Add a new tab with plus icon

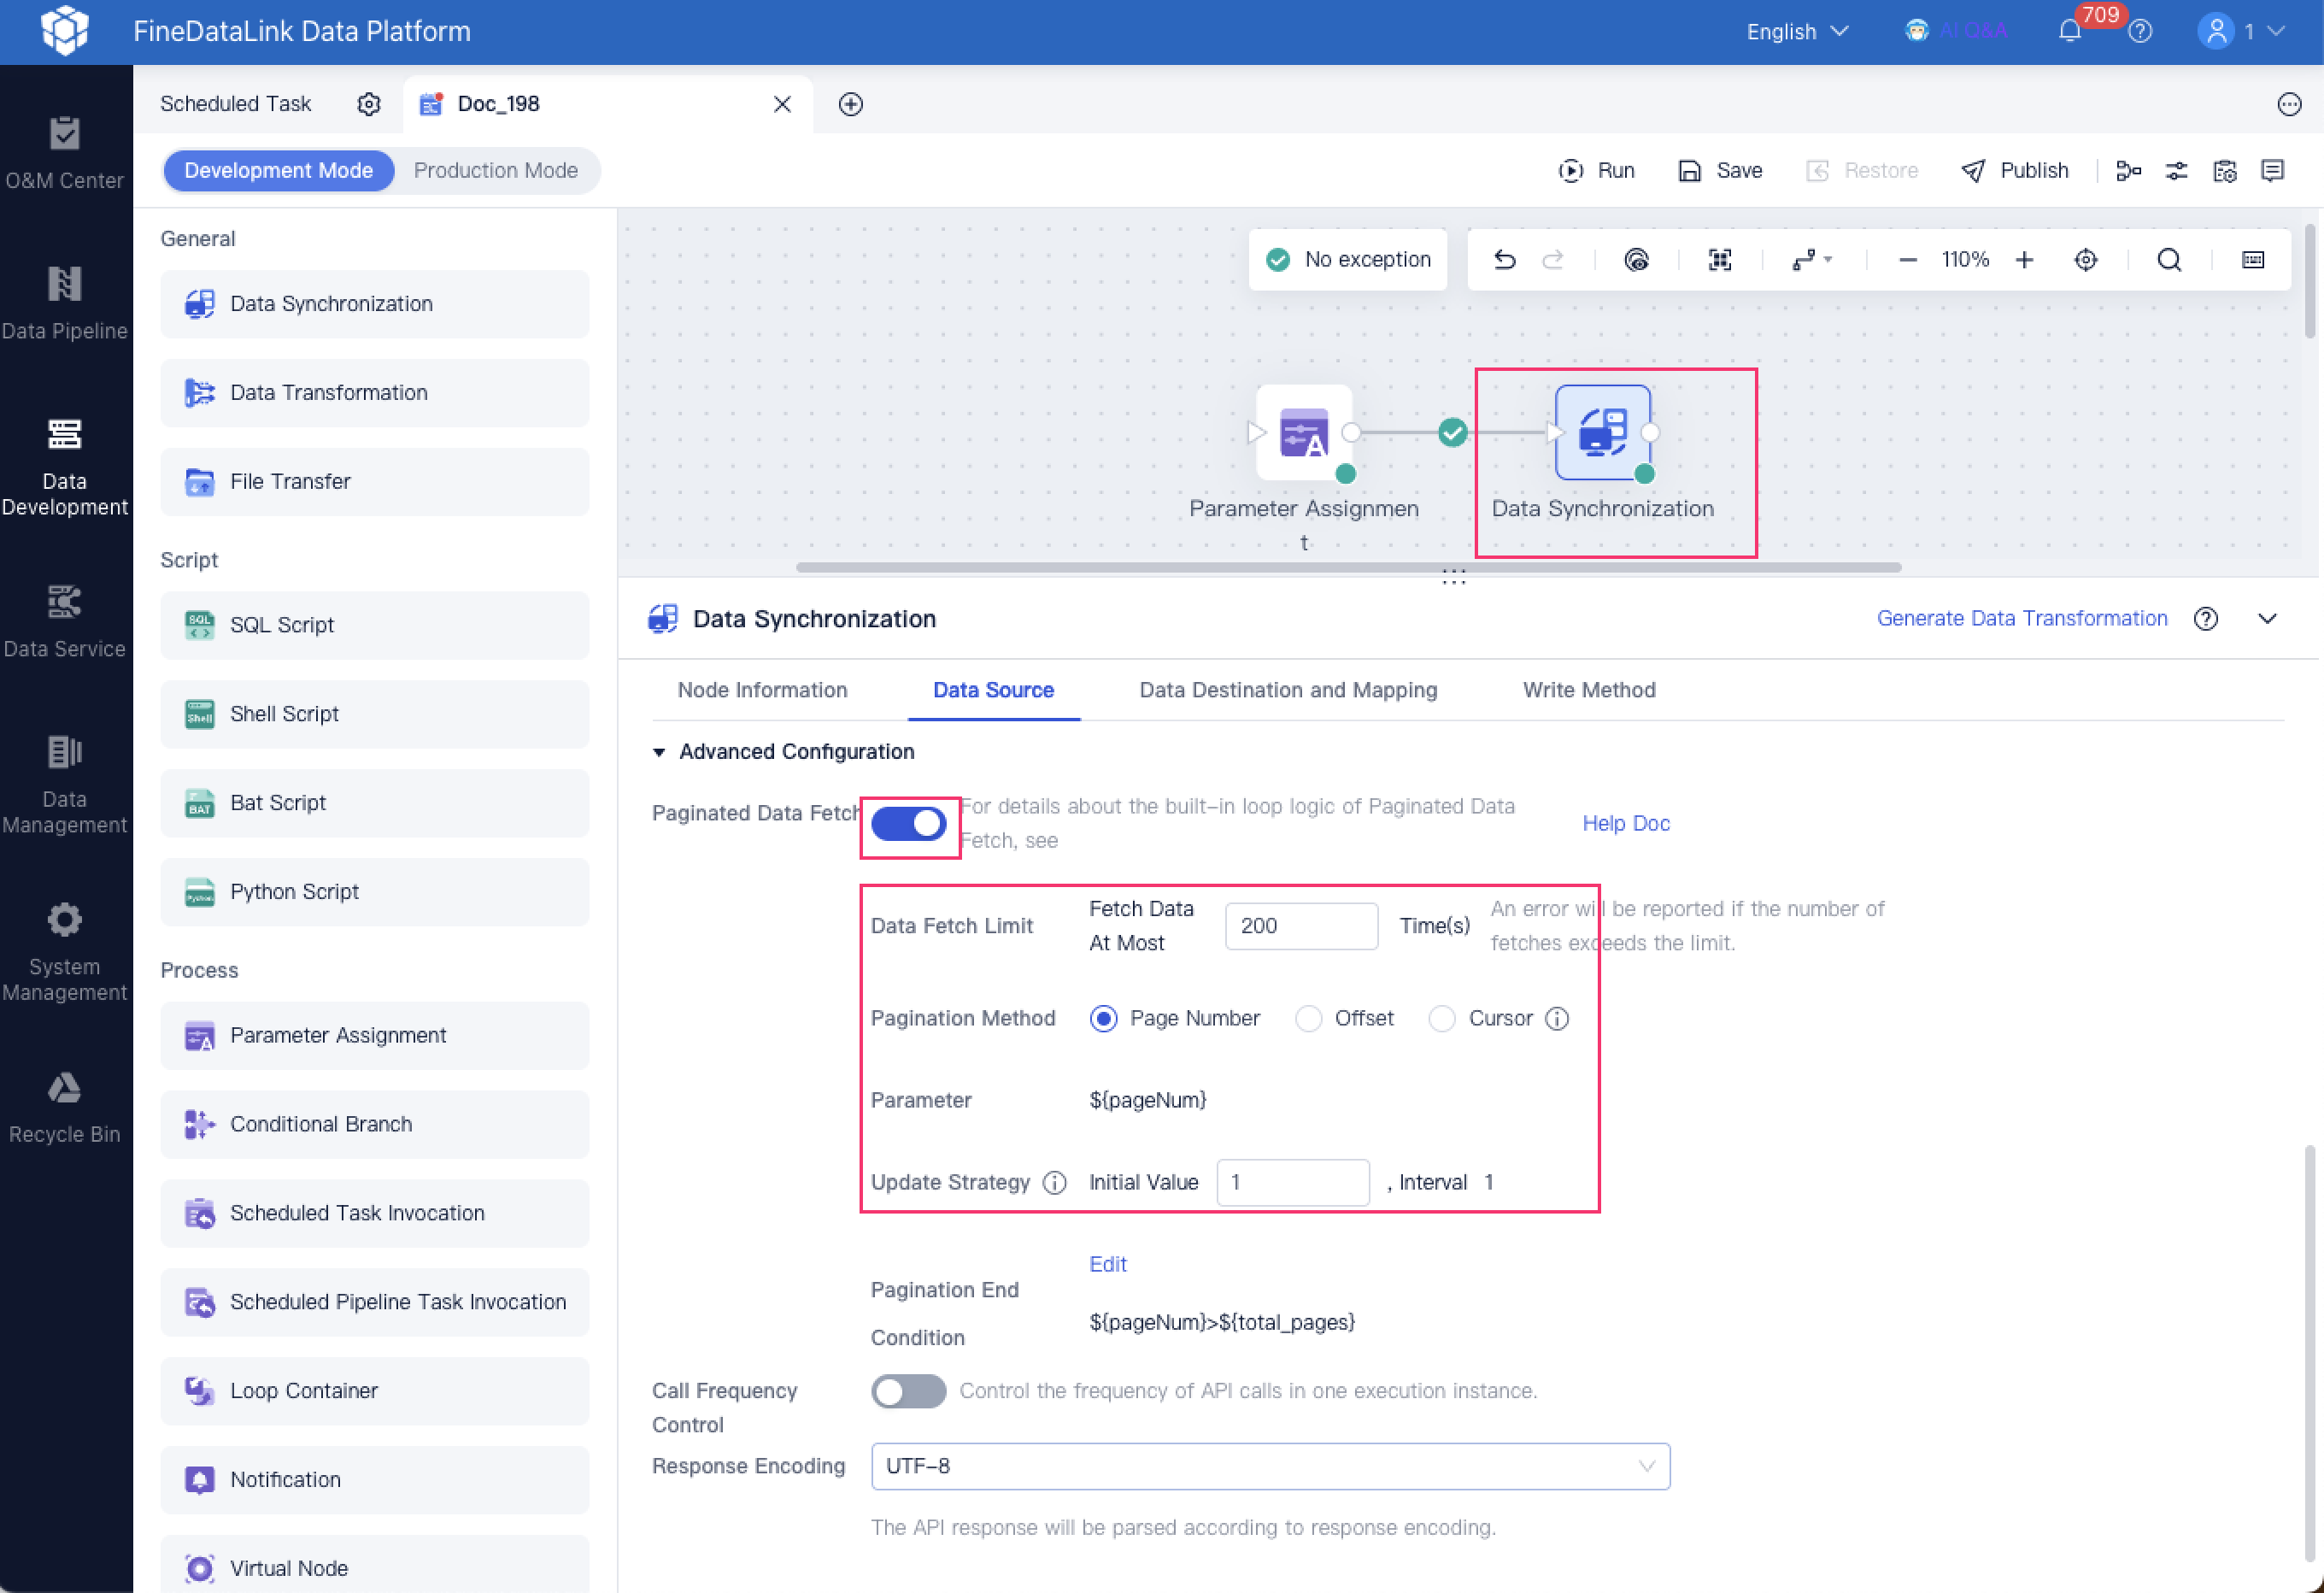click(851, 104)
